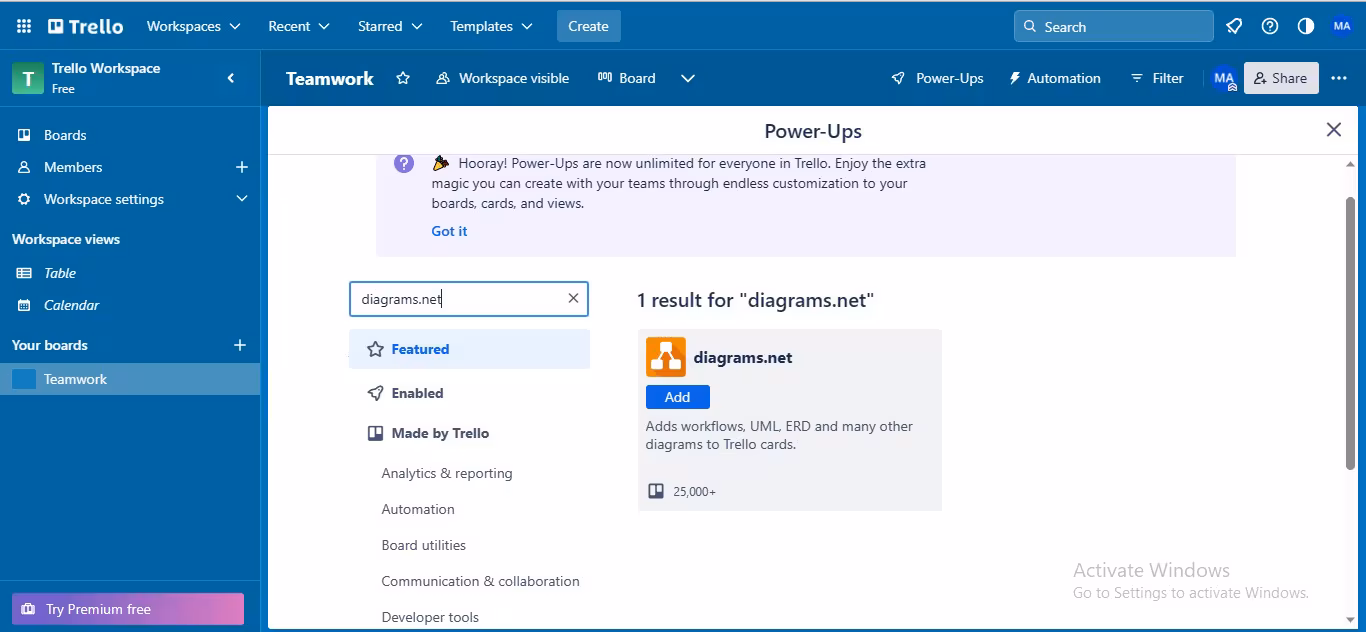The width and height of the screenshot is (1366, 632).
Task: Click the MA board member avatar
Action: tap(1224, 78)
